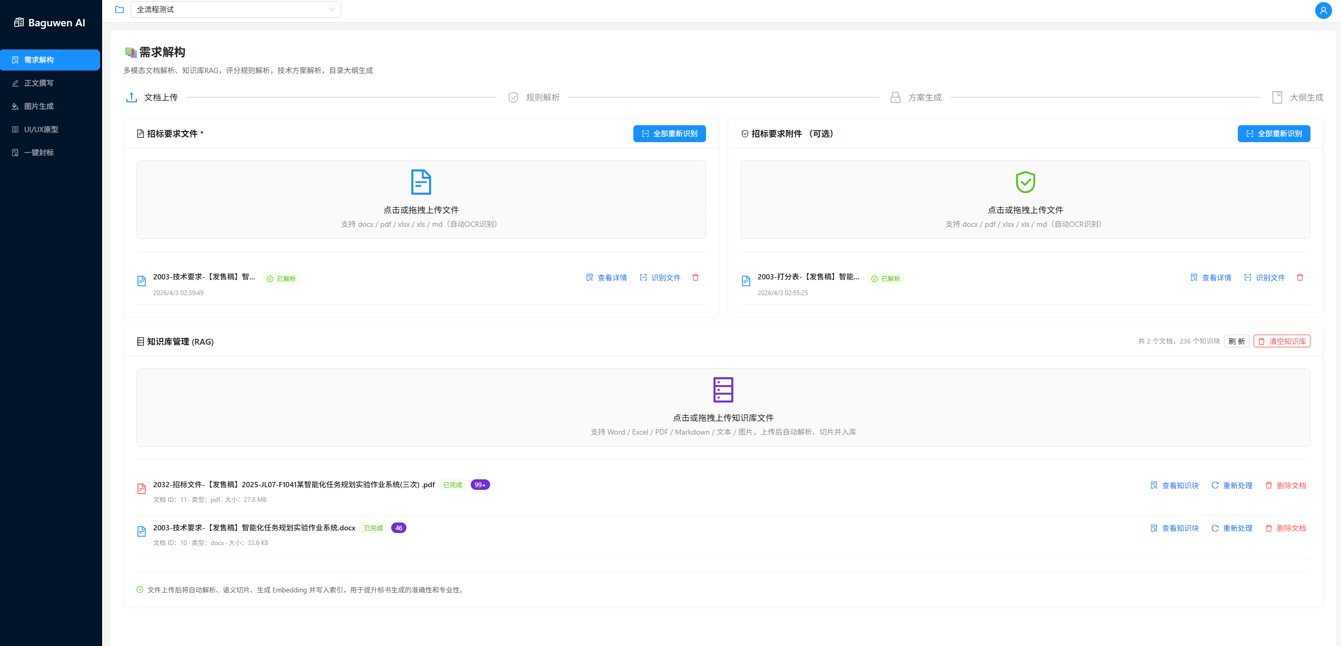Screen dimensions: 1341x646
Task: Click 删除文档 for the 2032-招标文件 PDF
Action: coord(1286,485)
